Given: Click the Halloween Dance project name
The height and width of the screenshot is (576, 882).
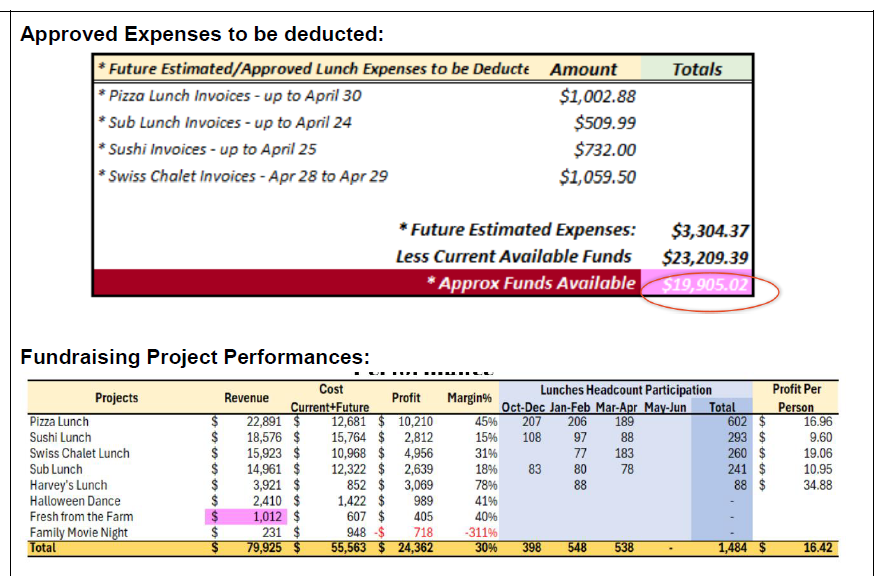Looking at the screenshot, I should coord(75,501).
